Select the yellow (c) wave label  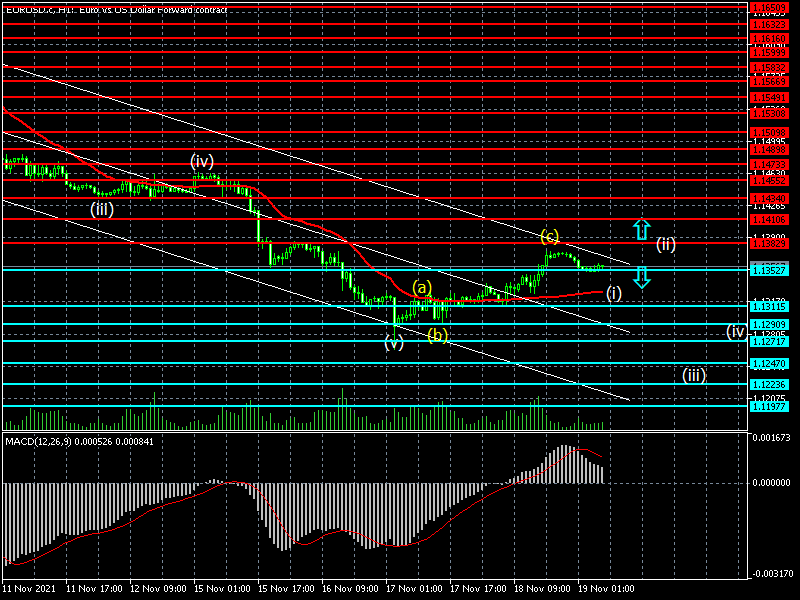point(549,237)
